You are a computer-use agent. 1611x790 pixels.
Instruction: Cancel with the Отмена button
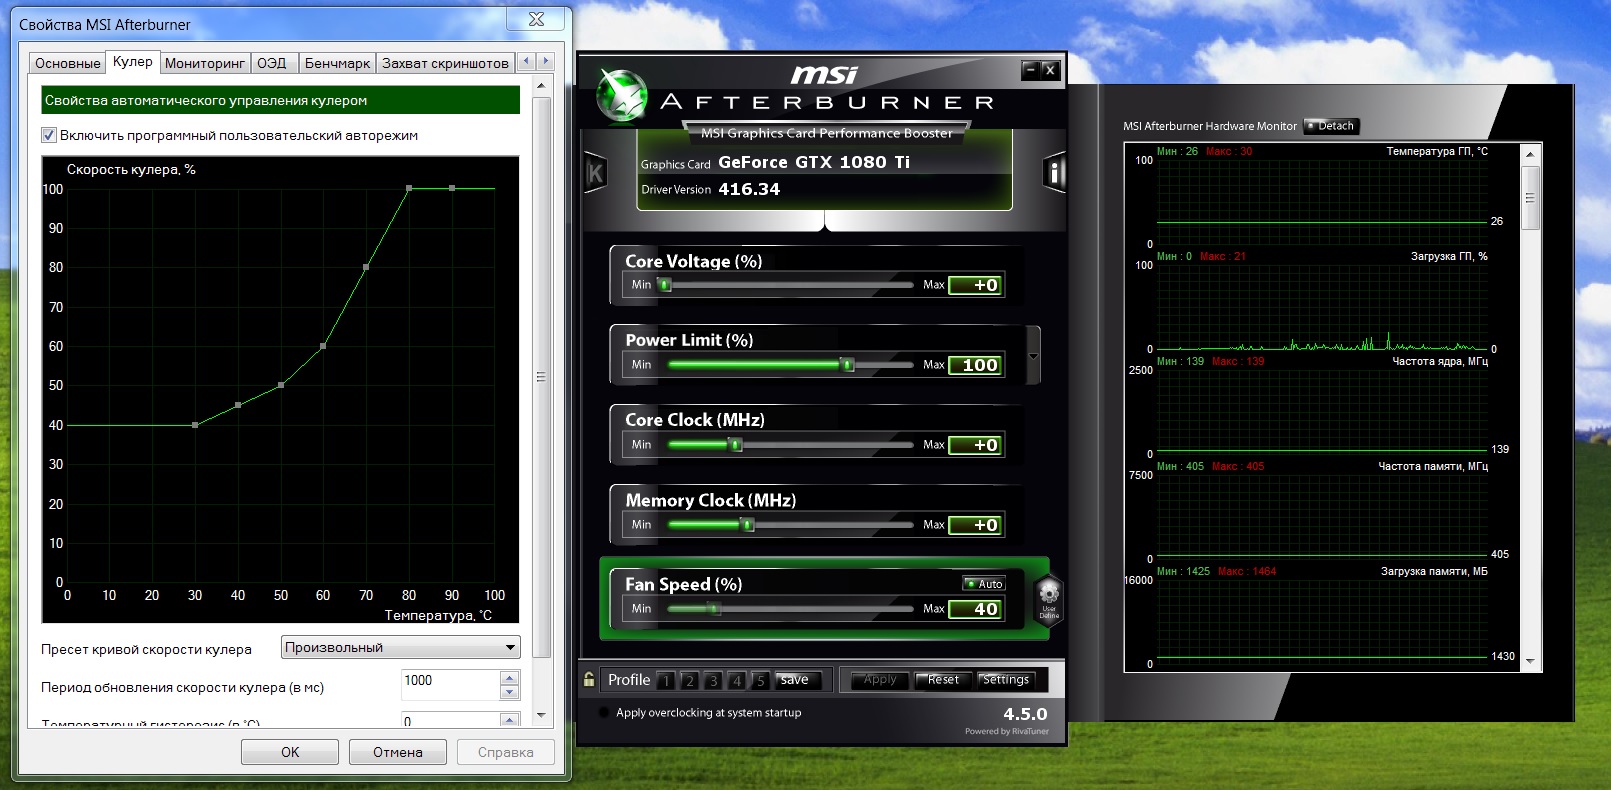pos(398,752)
